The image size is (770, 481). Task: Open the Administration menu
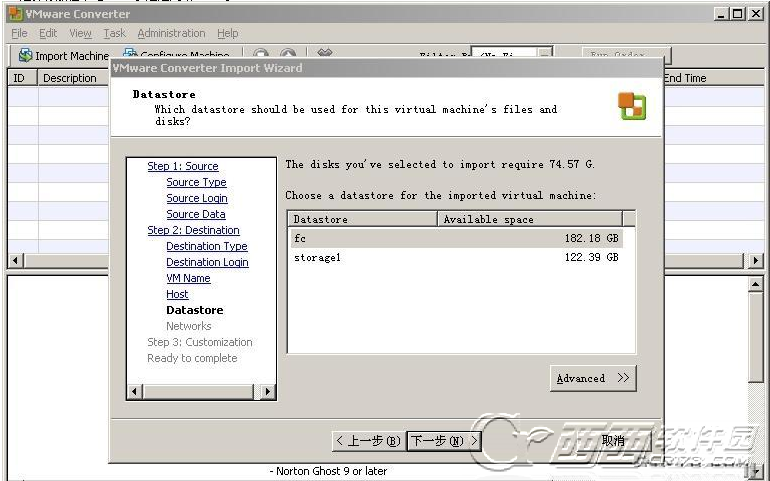click(171, 33)
